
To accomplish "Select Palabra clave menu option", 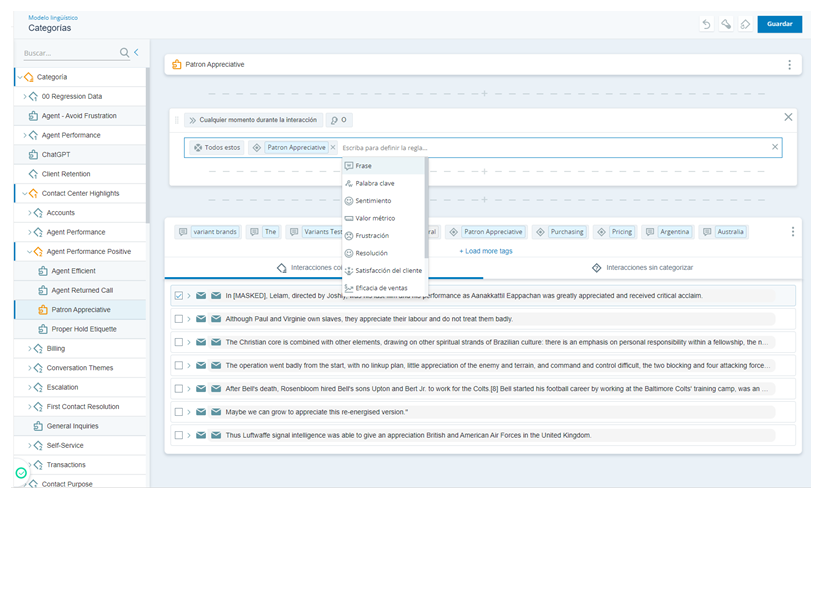I will [x=383, y=183].
